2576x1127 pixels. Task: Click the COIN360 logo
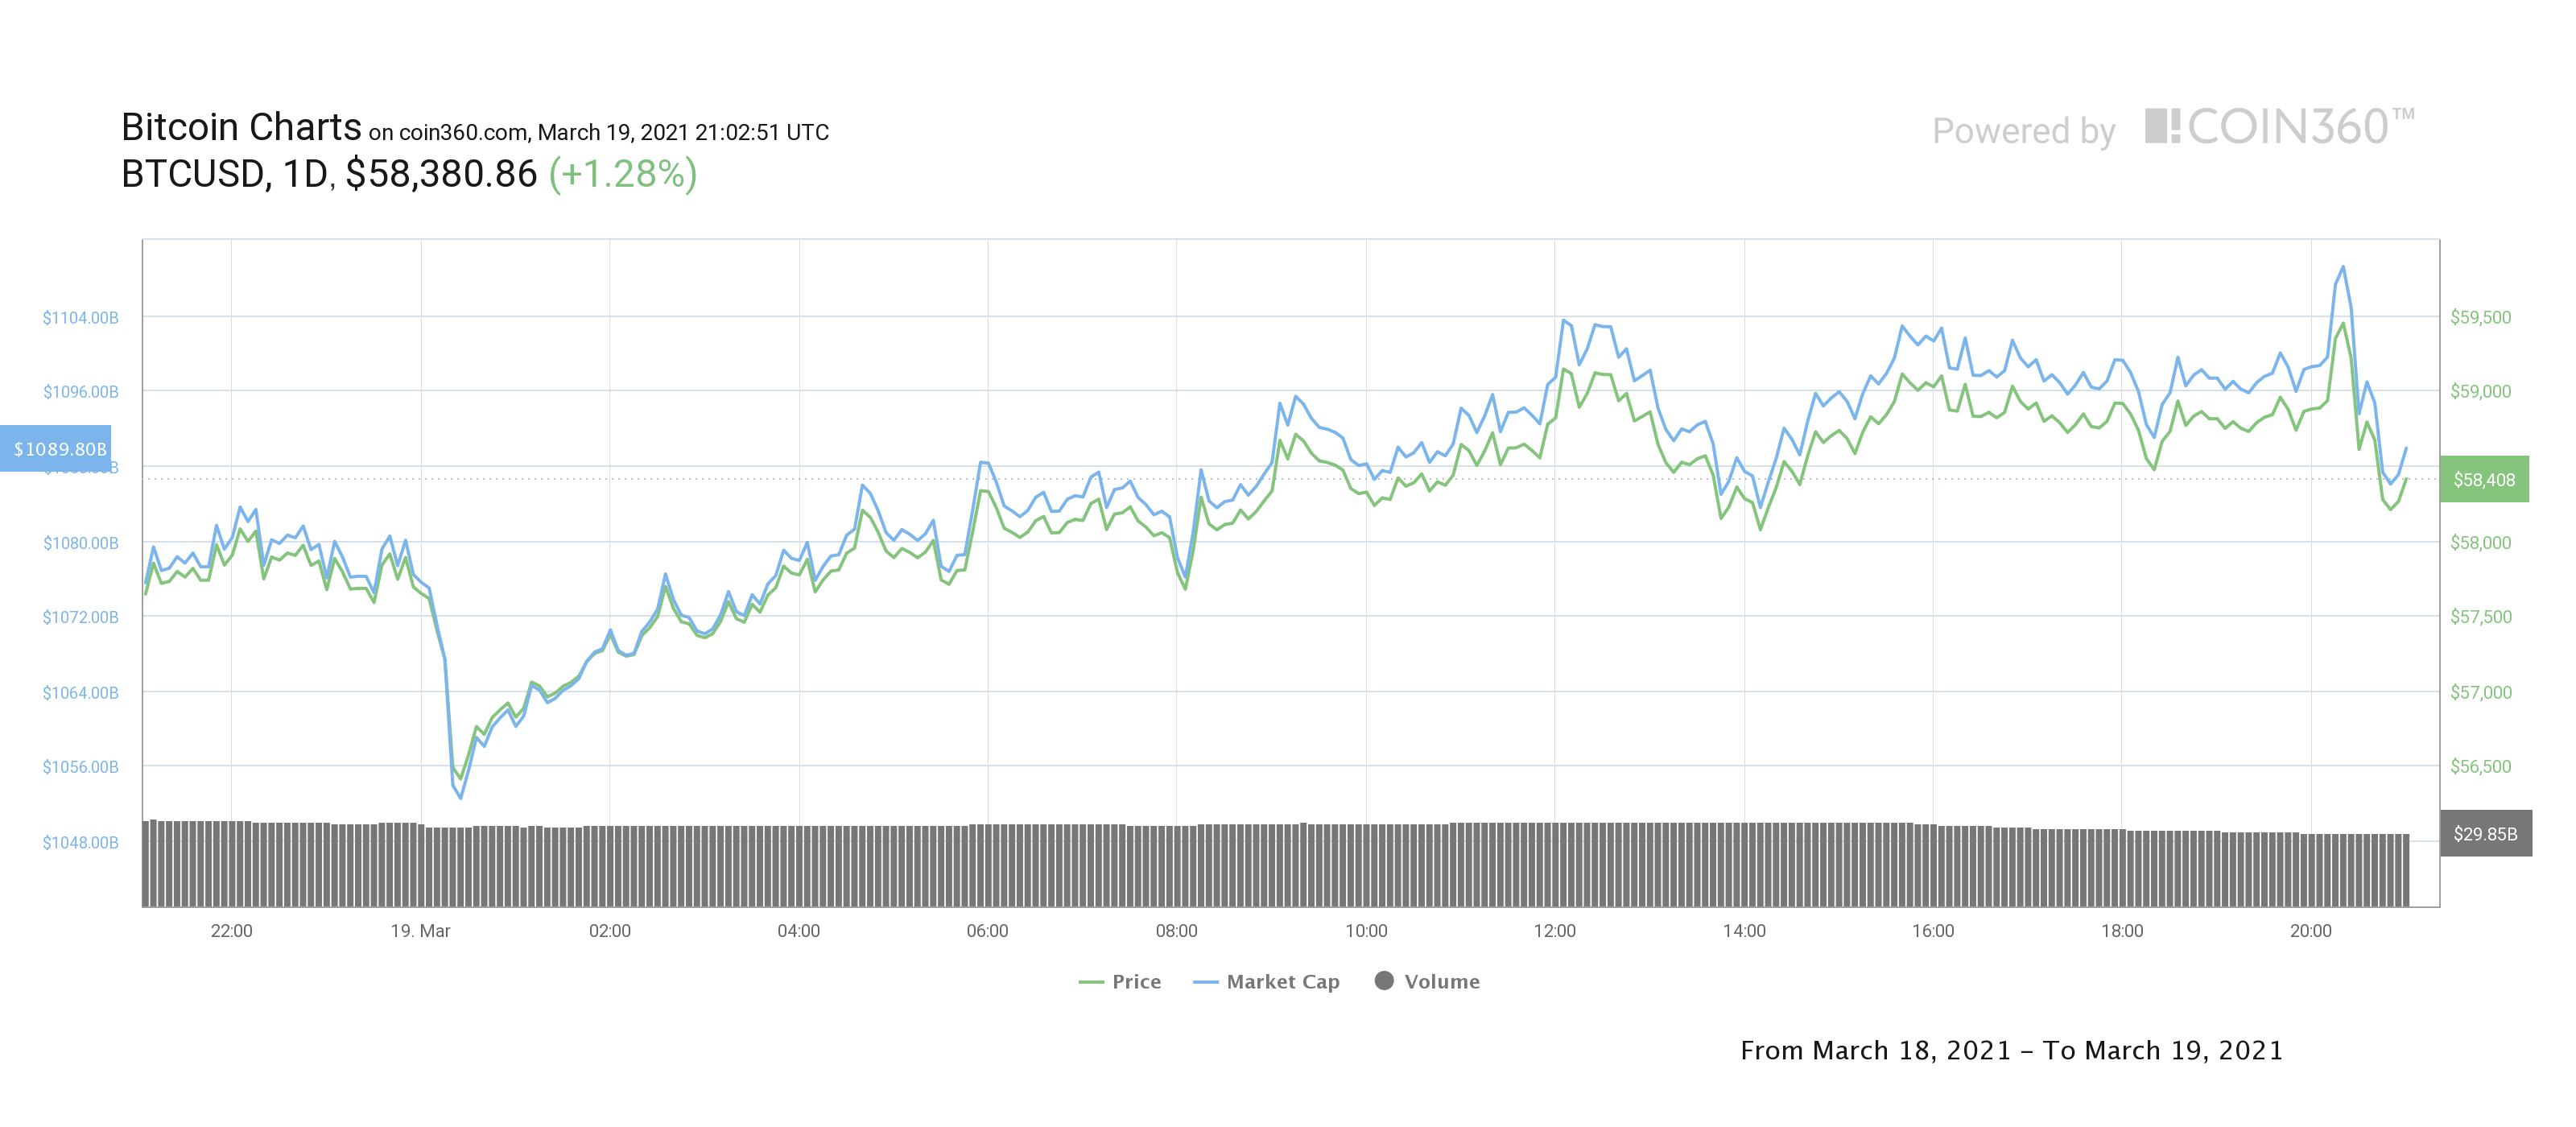pos(2279,127)
